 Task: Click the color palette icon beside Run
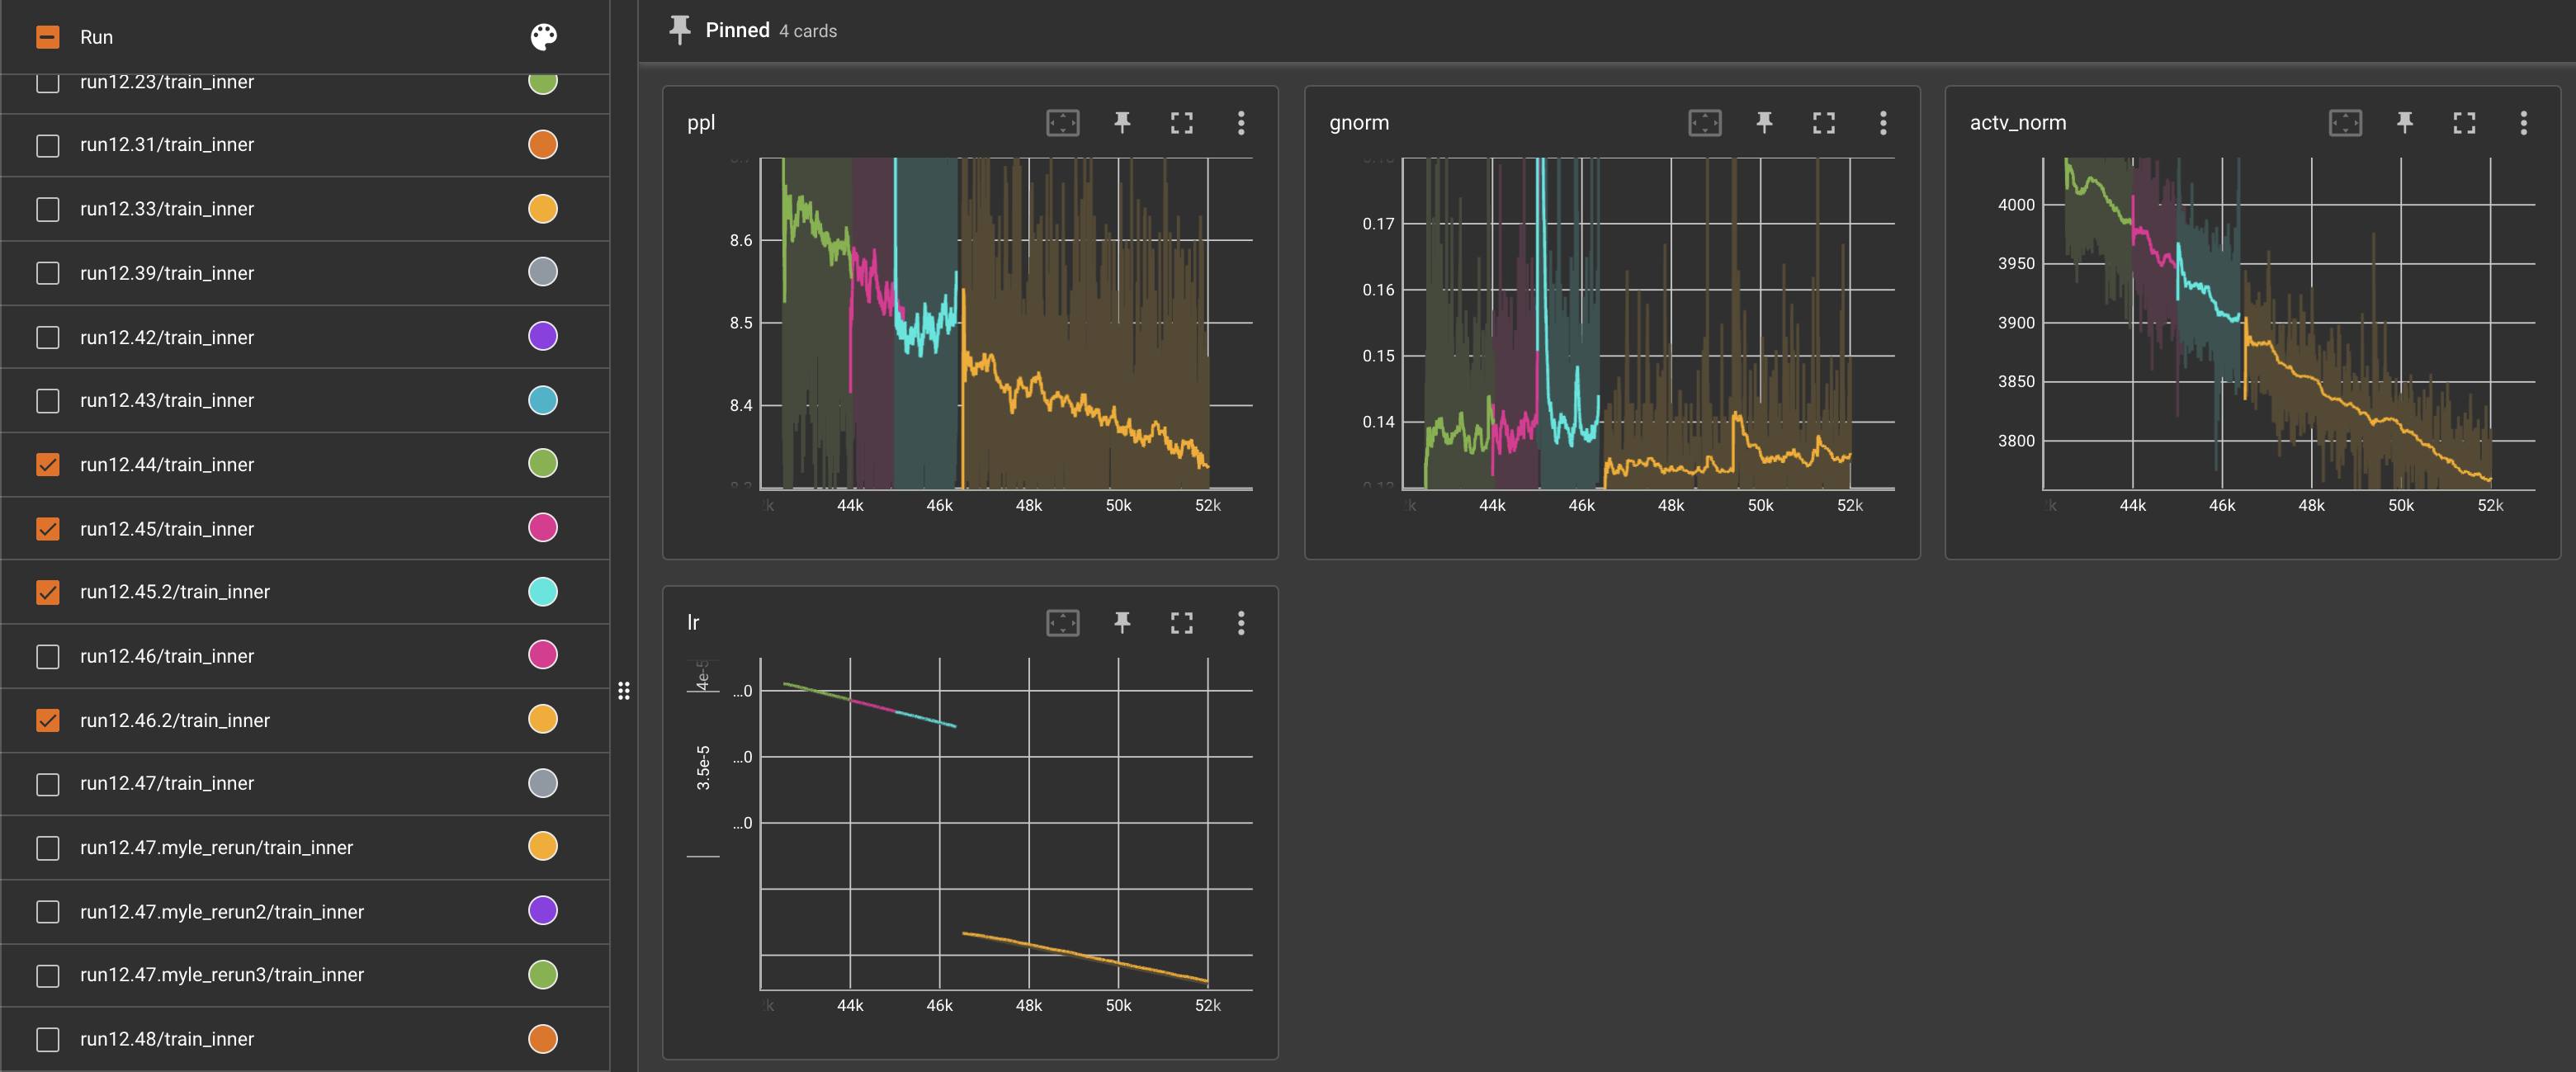click(543, 37)
